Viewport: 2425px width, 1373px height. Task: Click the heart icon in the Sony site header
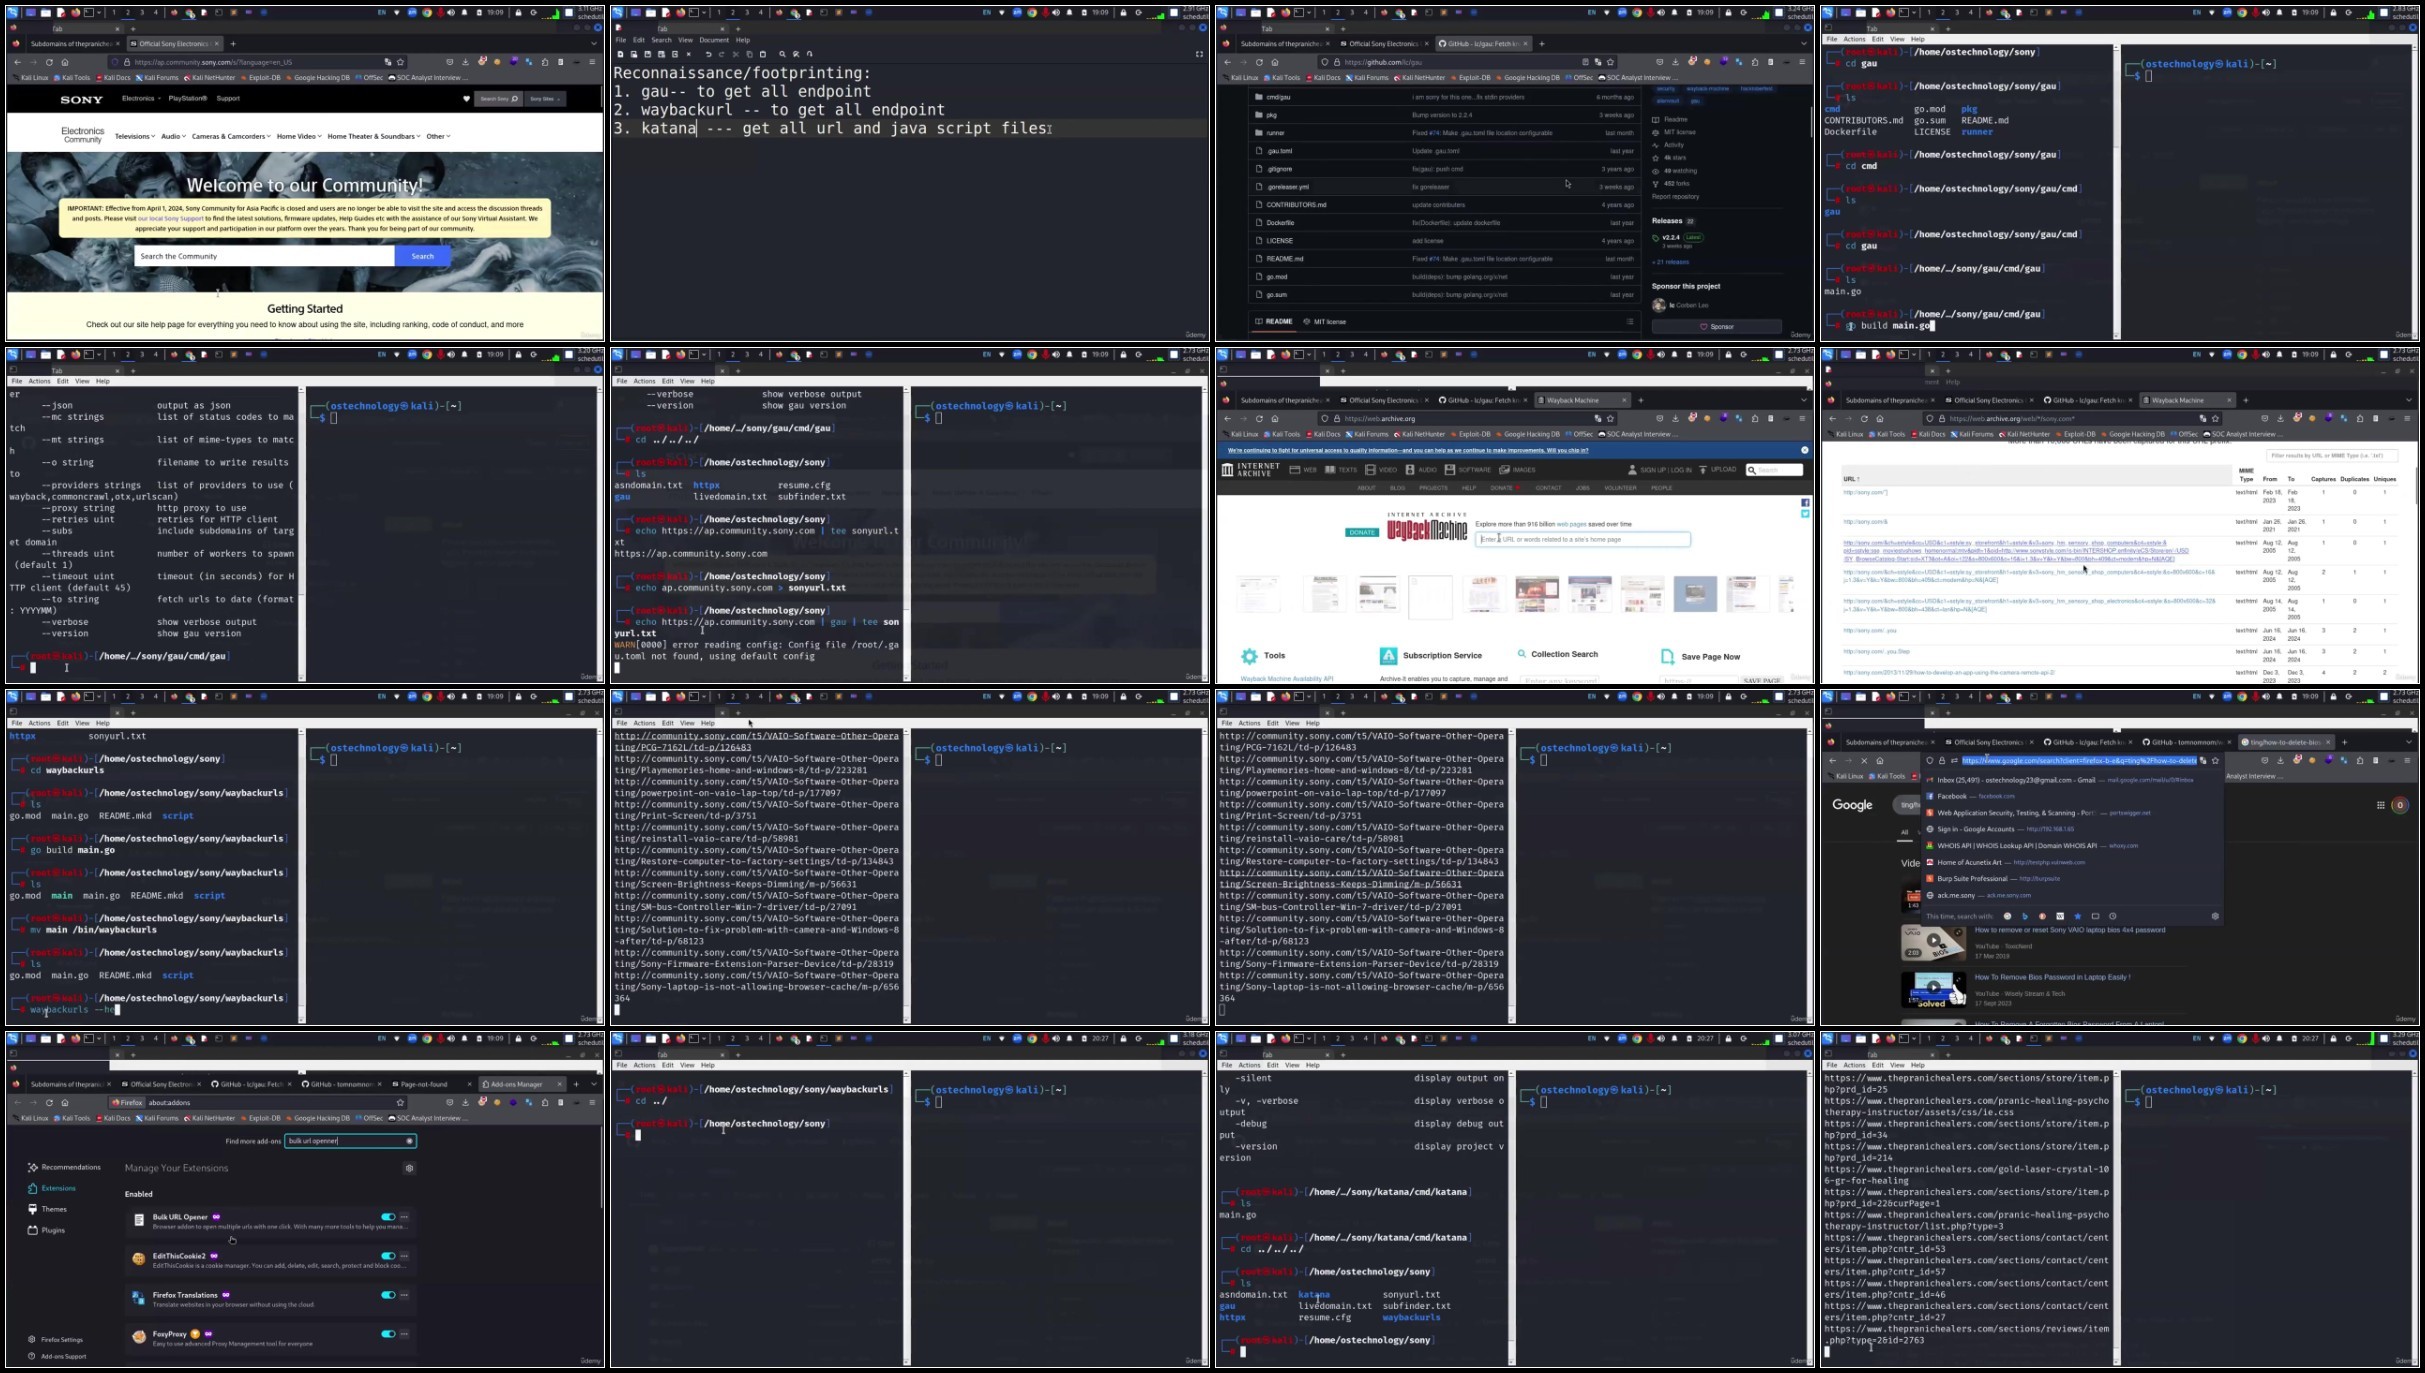466,99
